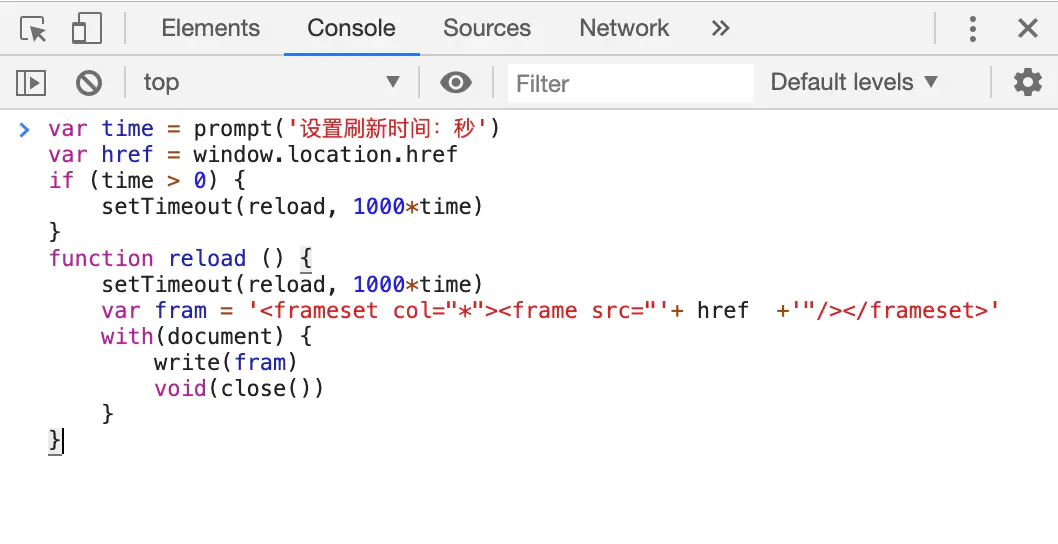The image size is (1058, 544).
Task: Activate the inspect element picker
Action: click(x=34, y=29)
